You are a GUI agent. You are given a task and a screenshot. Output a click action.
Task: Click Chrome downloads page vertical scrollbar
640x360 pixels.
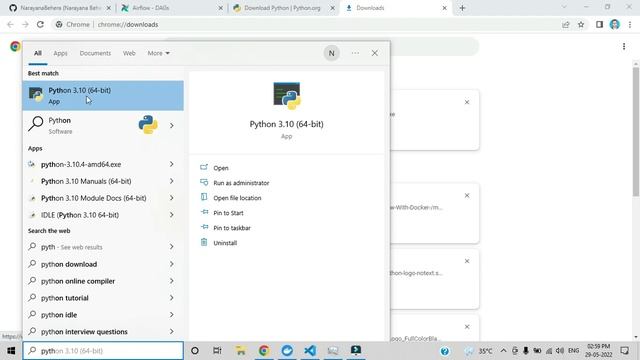click(636, 132)
